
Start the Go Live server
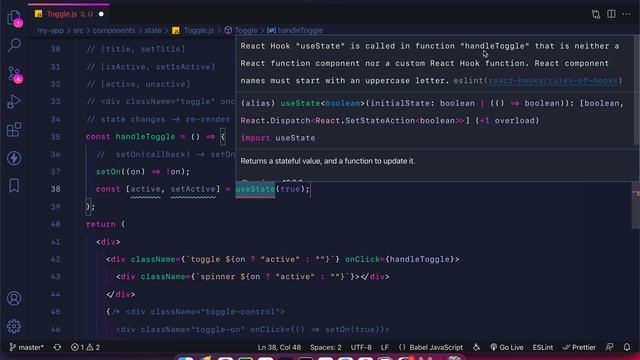coord(507,347)
